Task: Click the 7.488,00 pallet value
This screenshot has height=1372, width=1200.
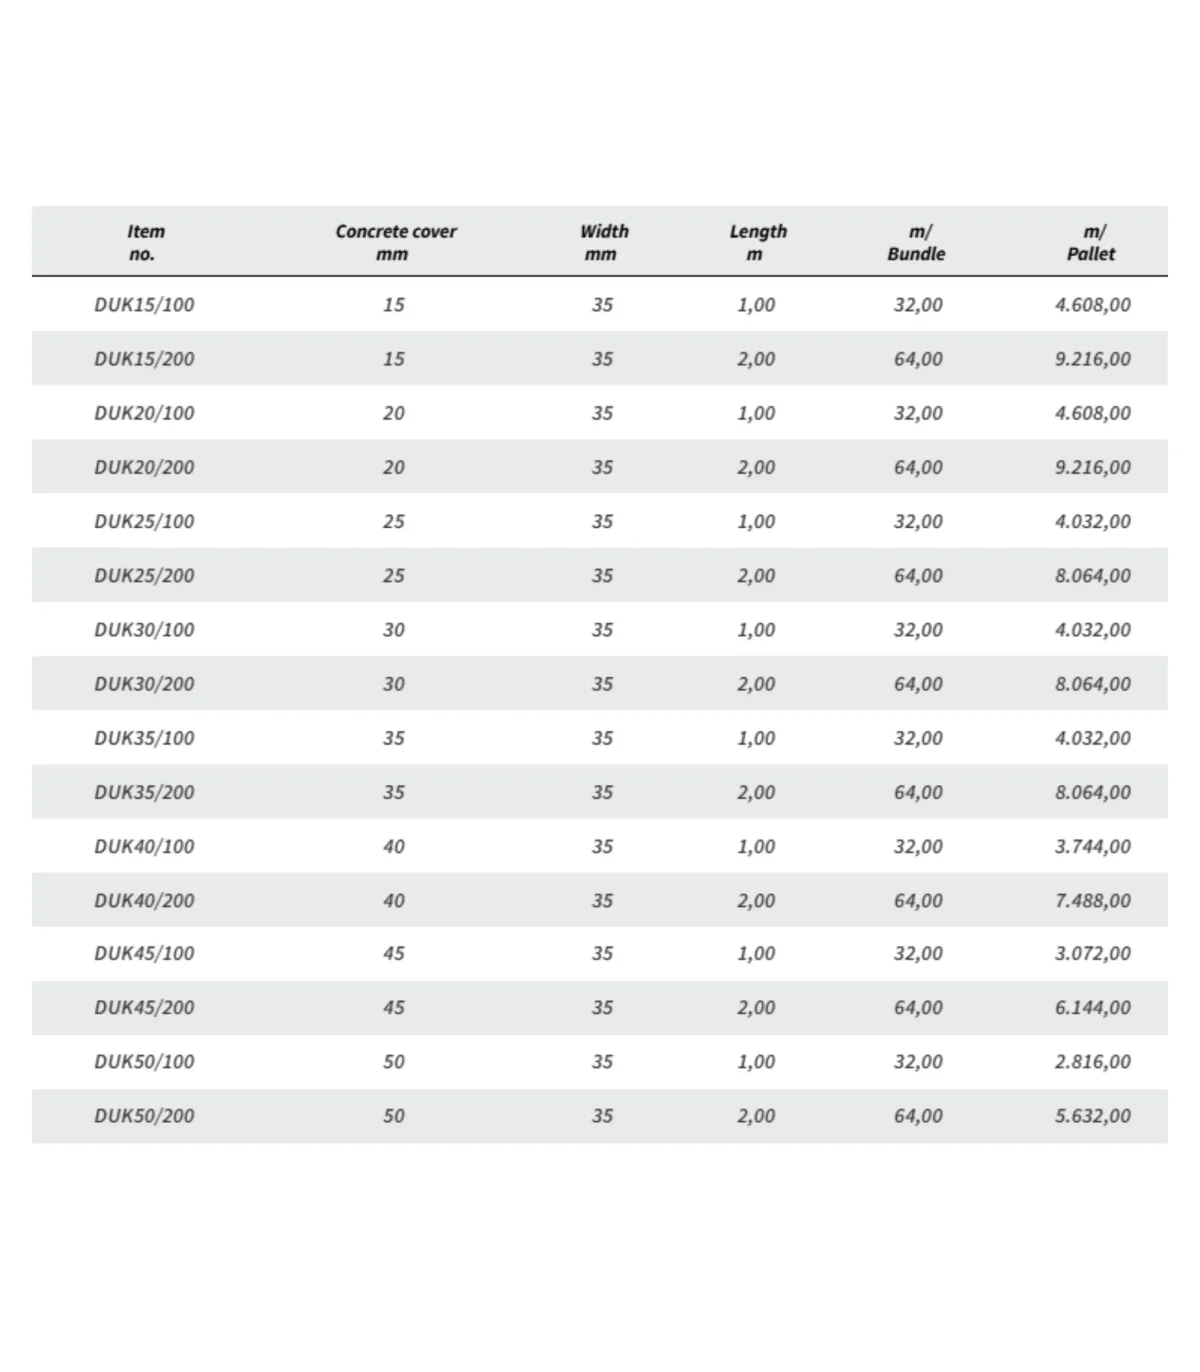Action: (1092, 900)
